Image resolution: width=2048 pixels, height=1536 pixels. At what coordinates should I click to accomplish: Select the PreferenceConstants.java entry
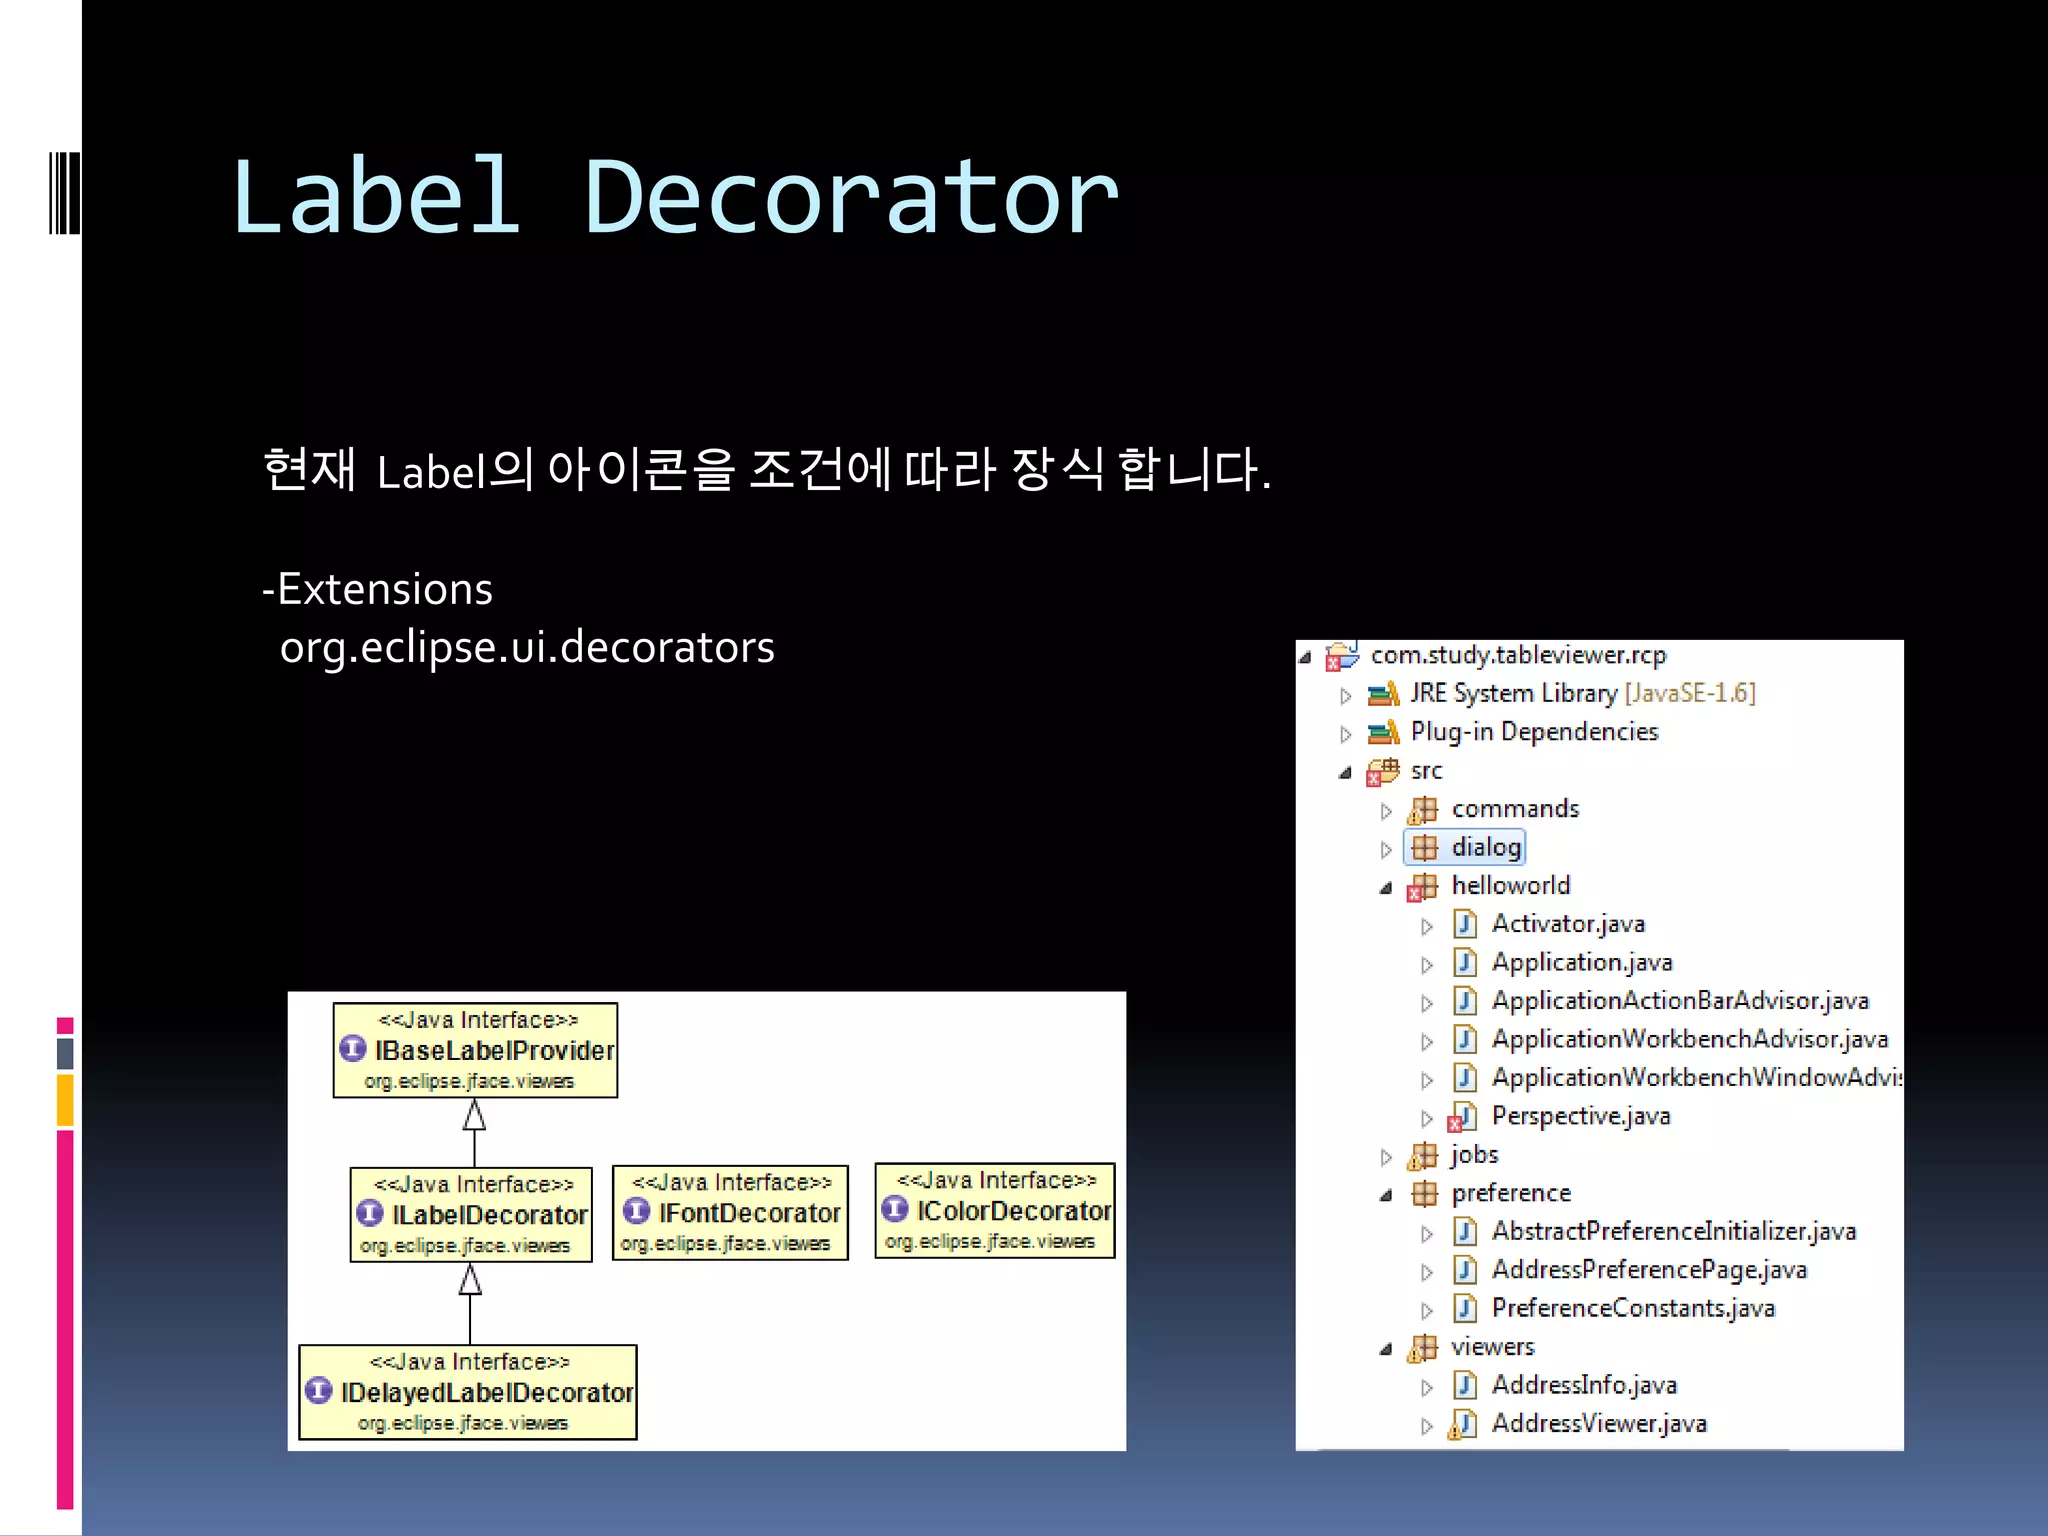(1633, 1309)
